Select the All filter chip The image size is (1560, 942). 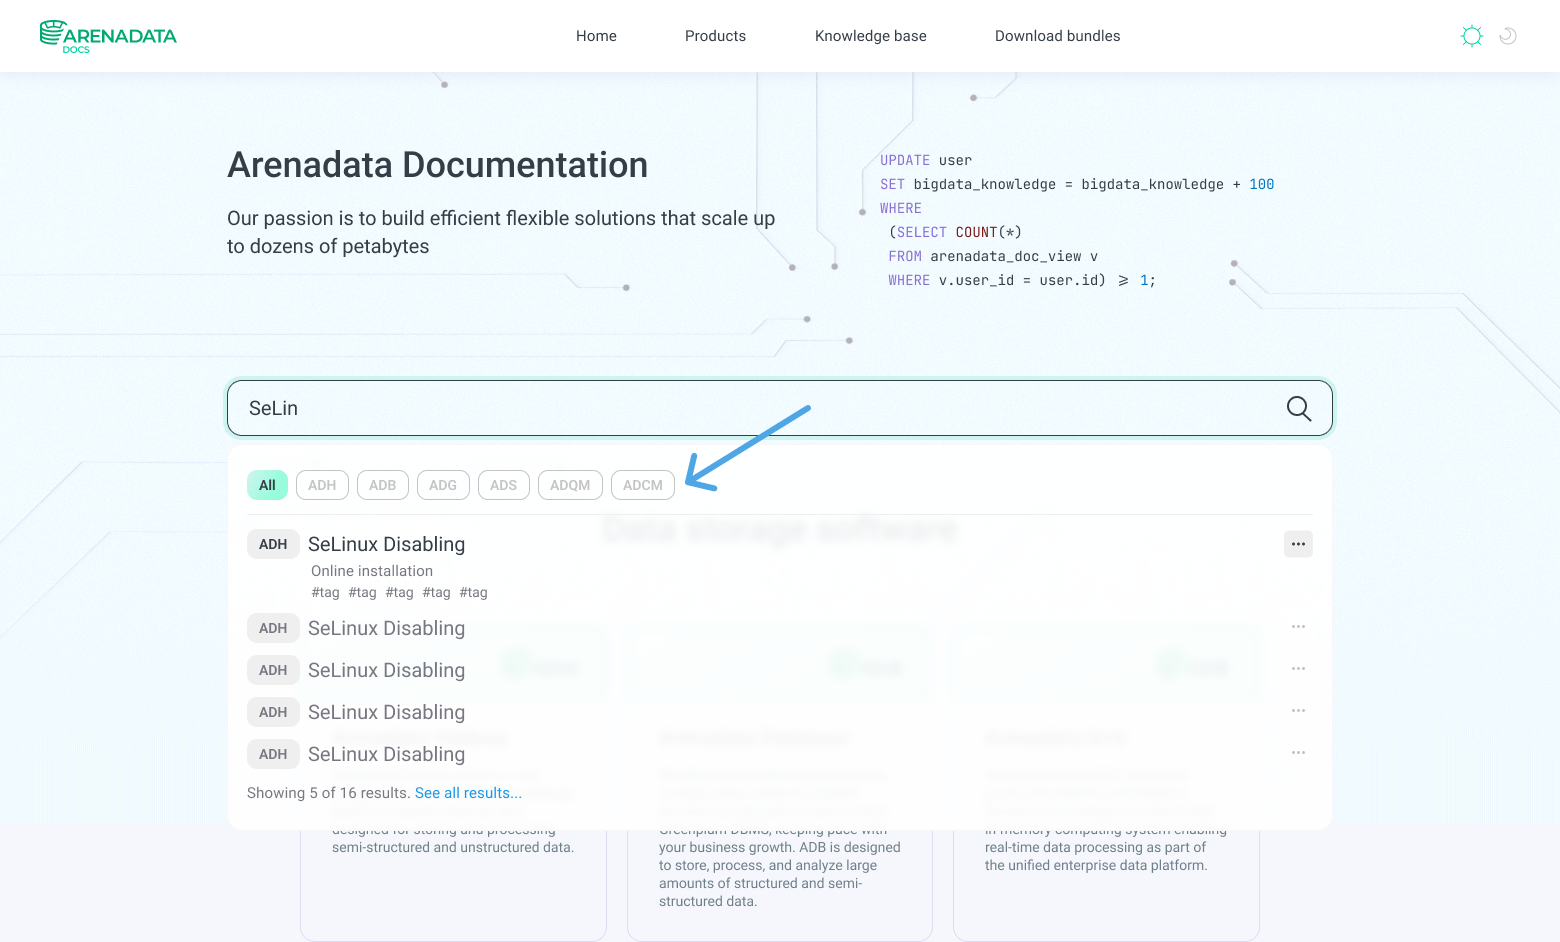(267, 485)
